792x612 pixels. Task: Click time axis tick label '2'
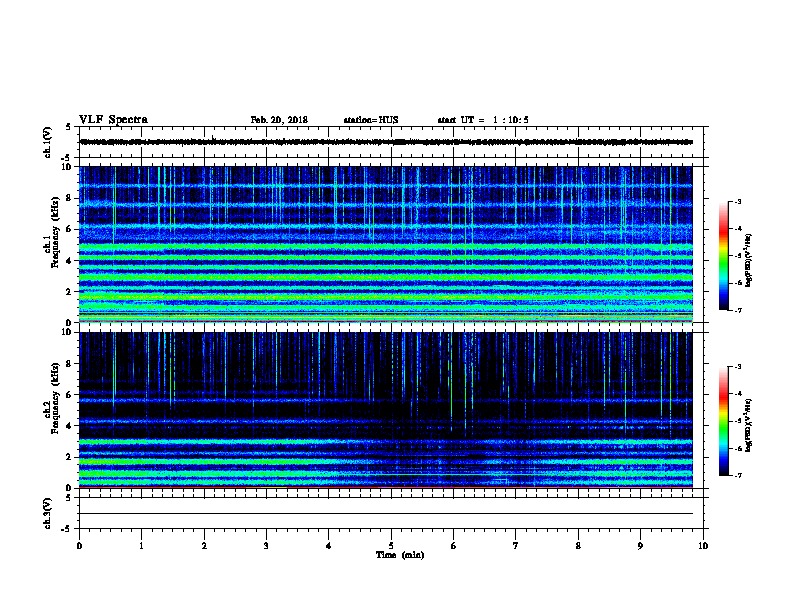204,546
